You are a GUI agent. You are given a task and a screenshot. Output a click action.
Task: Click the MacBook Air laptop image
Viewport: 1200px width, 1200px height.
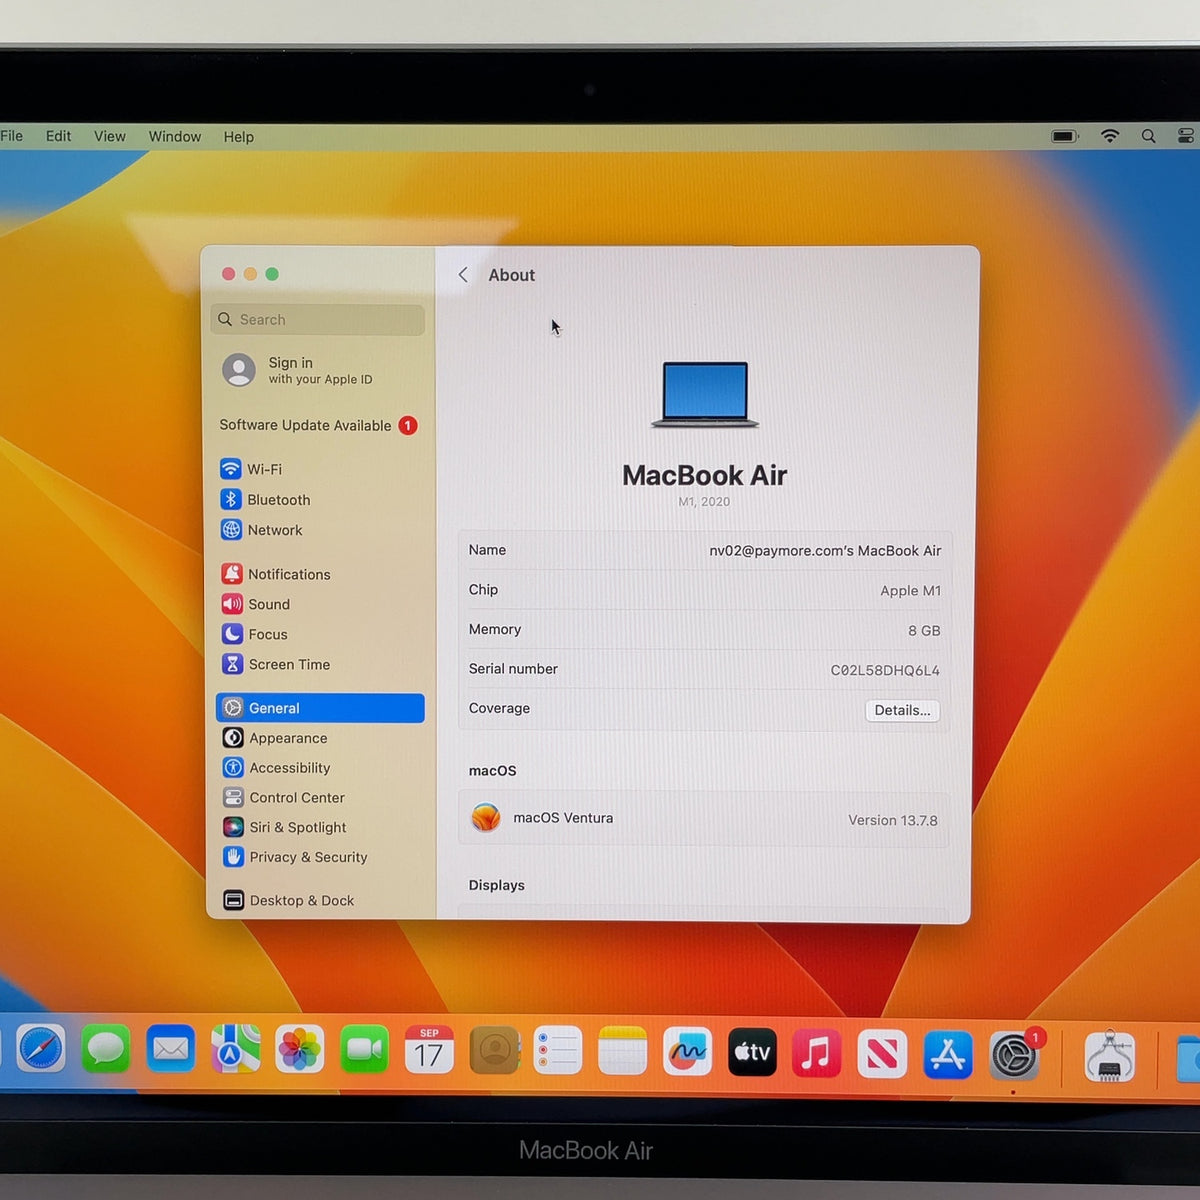point(705,395)
